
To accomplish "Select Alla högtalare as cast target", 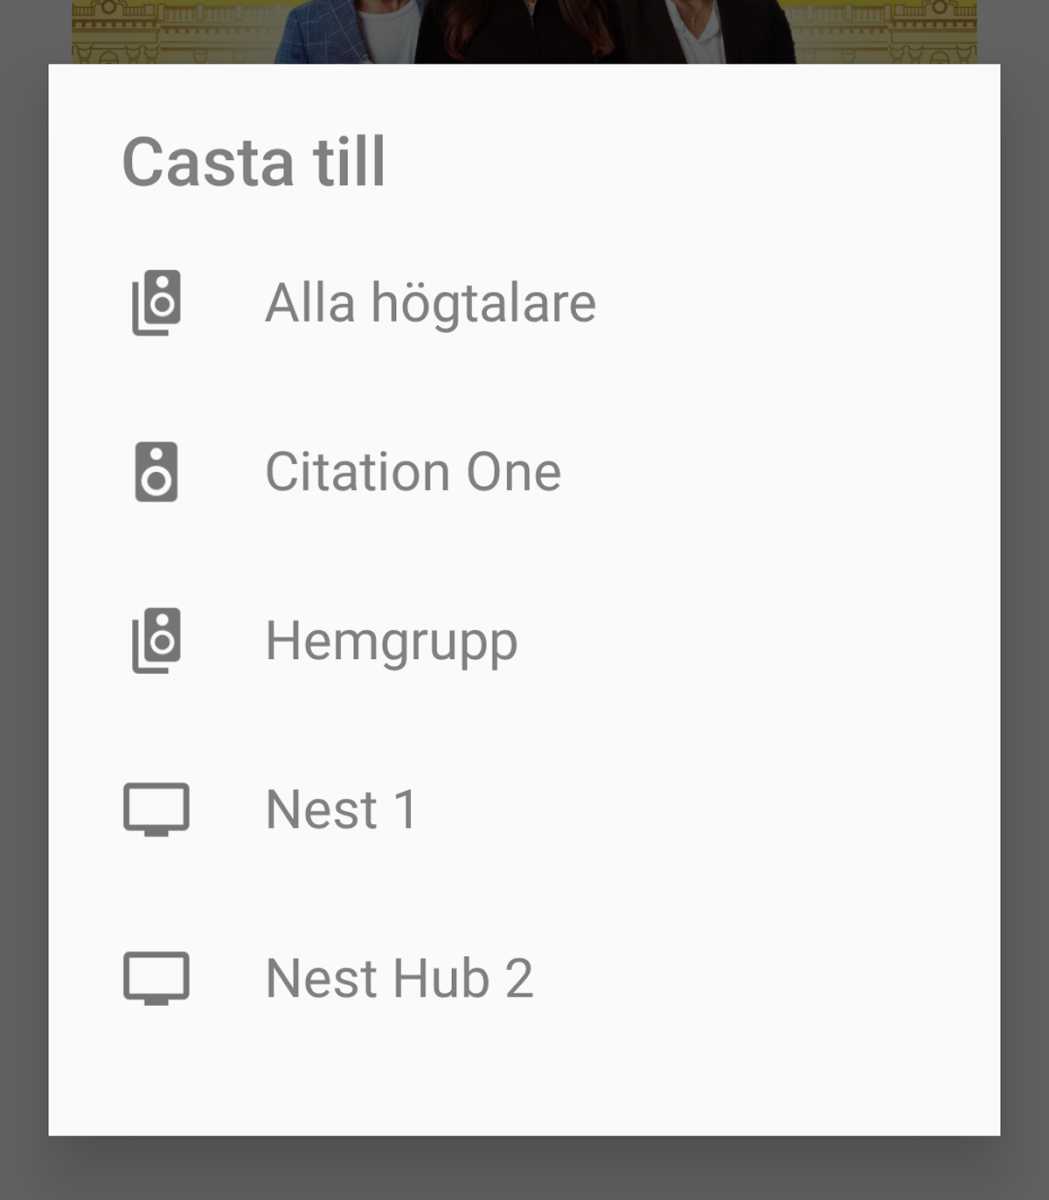I will pyautogui.click(x=430, y=302).
